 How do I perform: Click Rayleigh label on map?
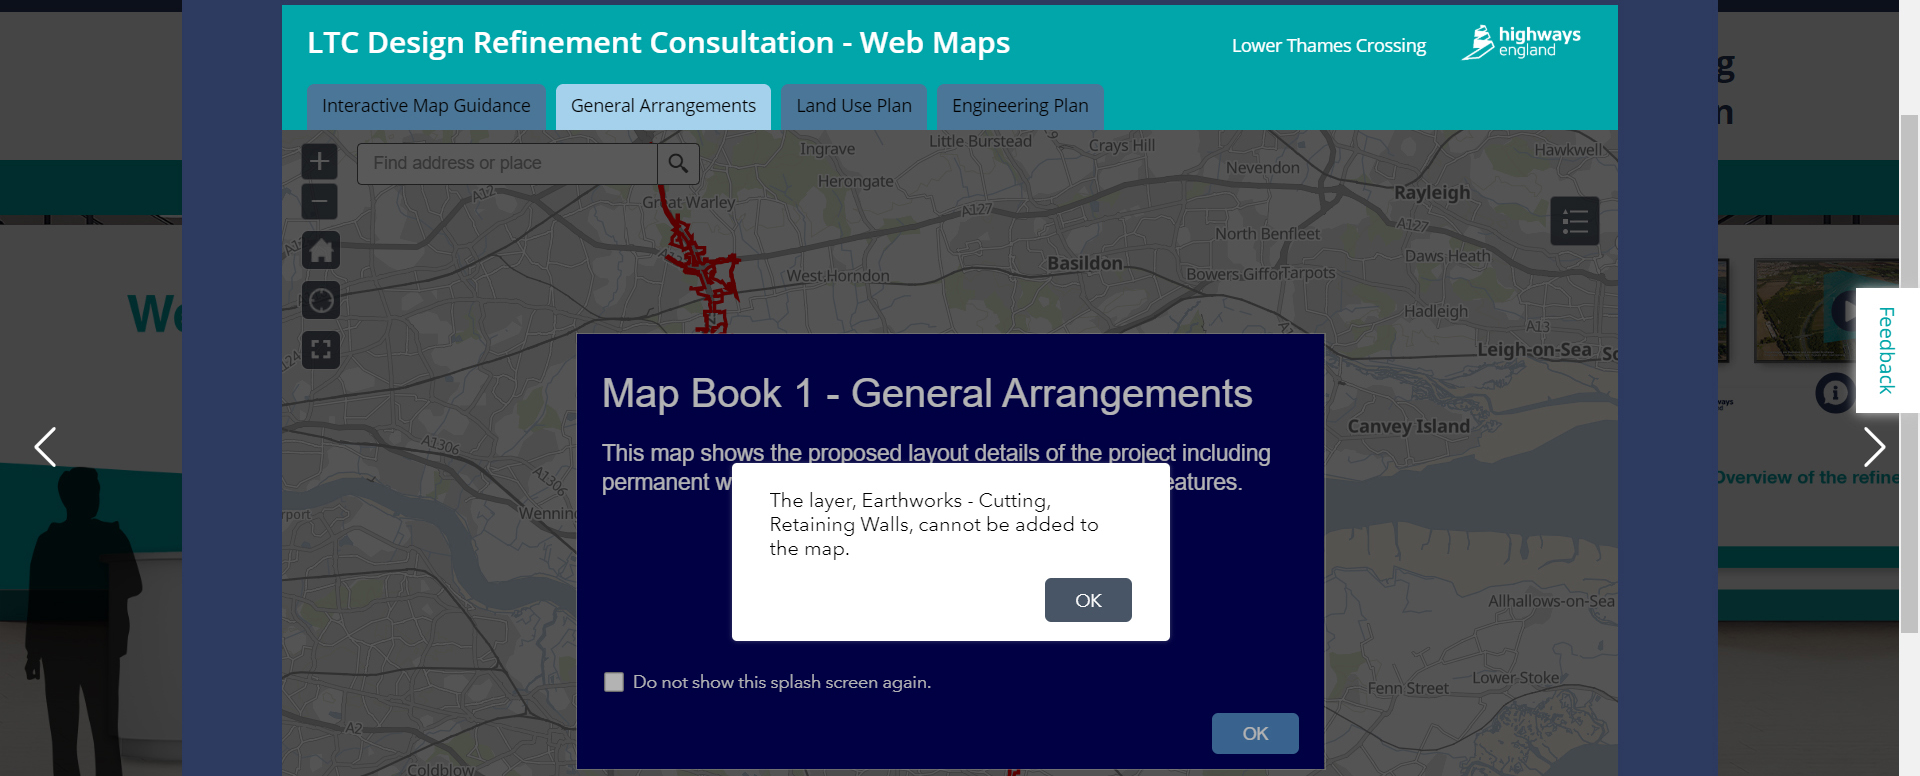(x=1432, y=193)
